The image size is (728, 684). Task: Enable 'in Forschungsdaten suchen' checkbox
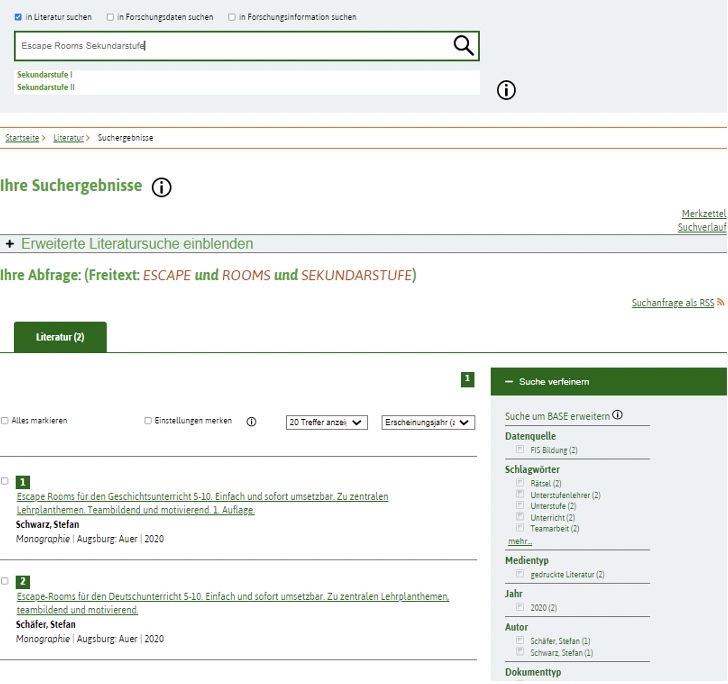point(109,17)
